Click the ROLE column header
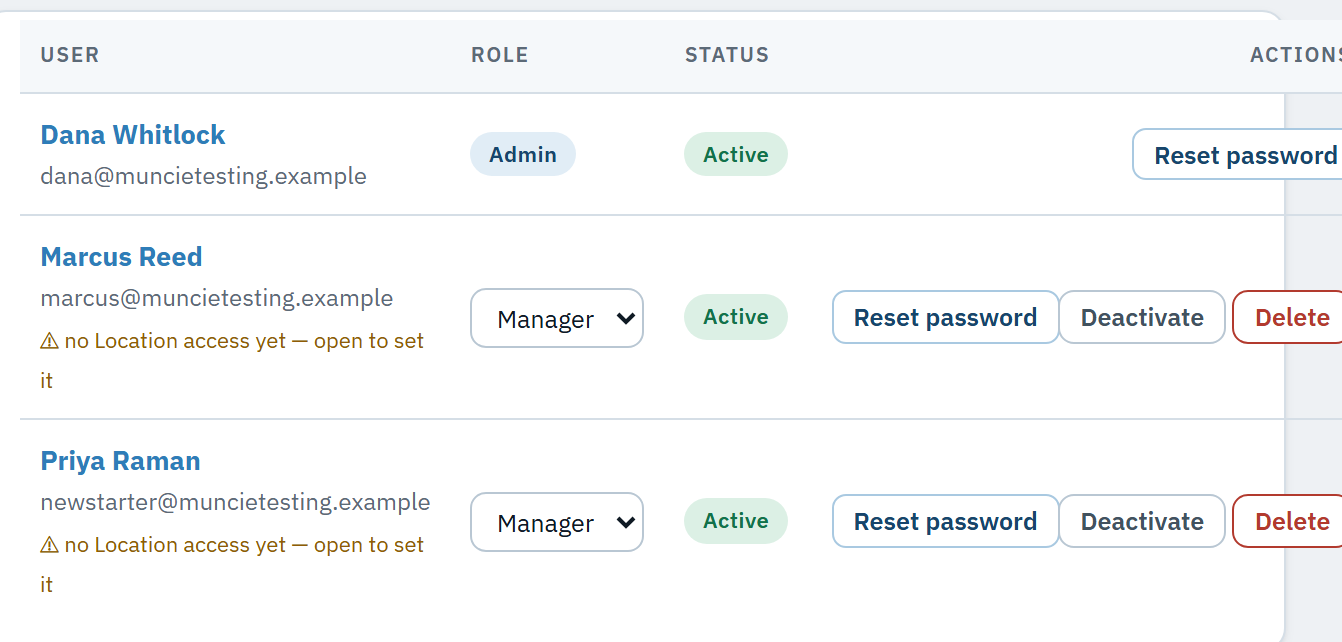The height and width of the screenshot is (642, 1342). click(500, 55)
